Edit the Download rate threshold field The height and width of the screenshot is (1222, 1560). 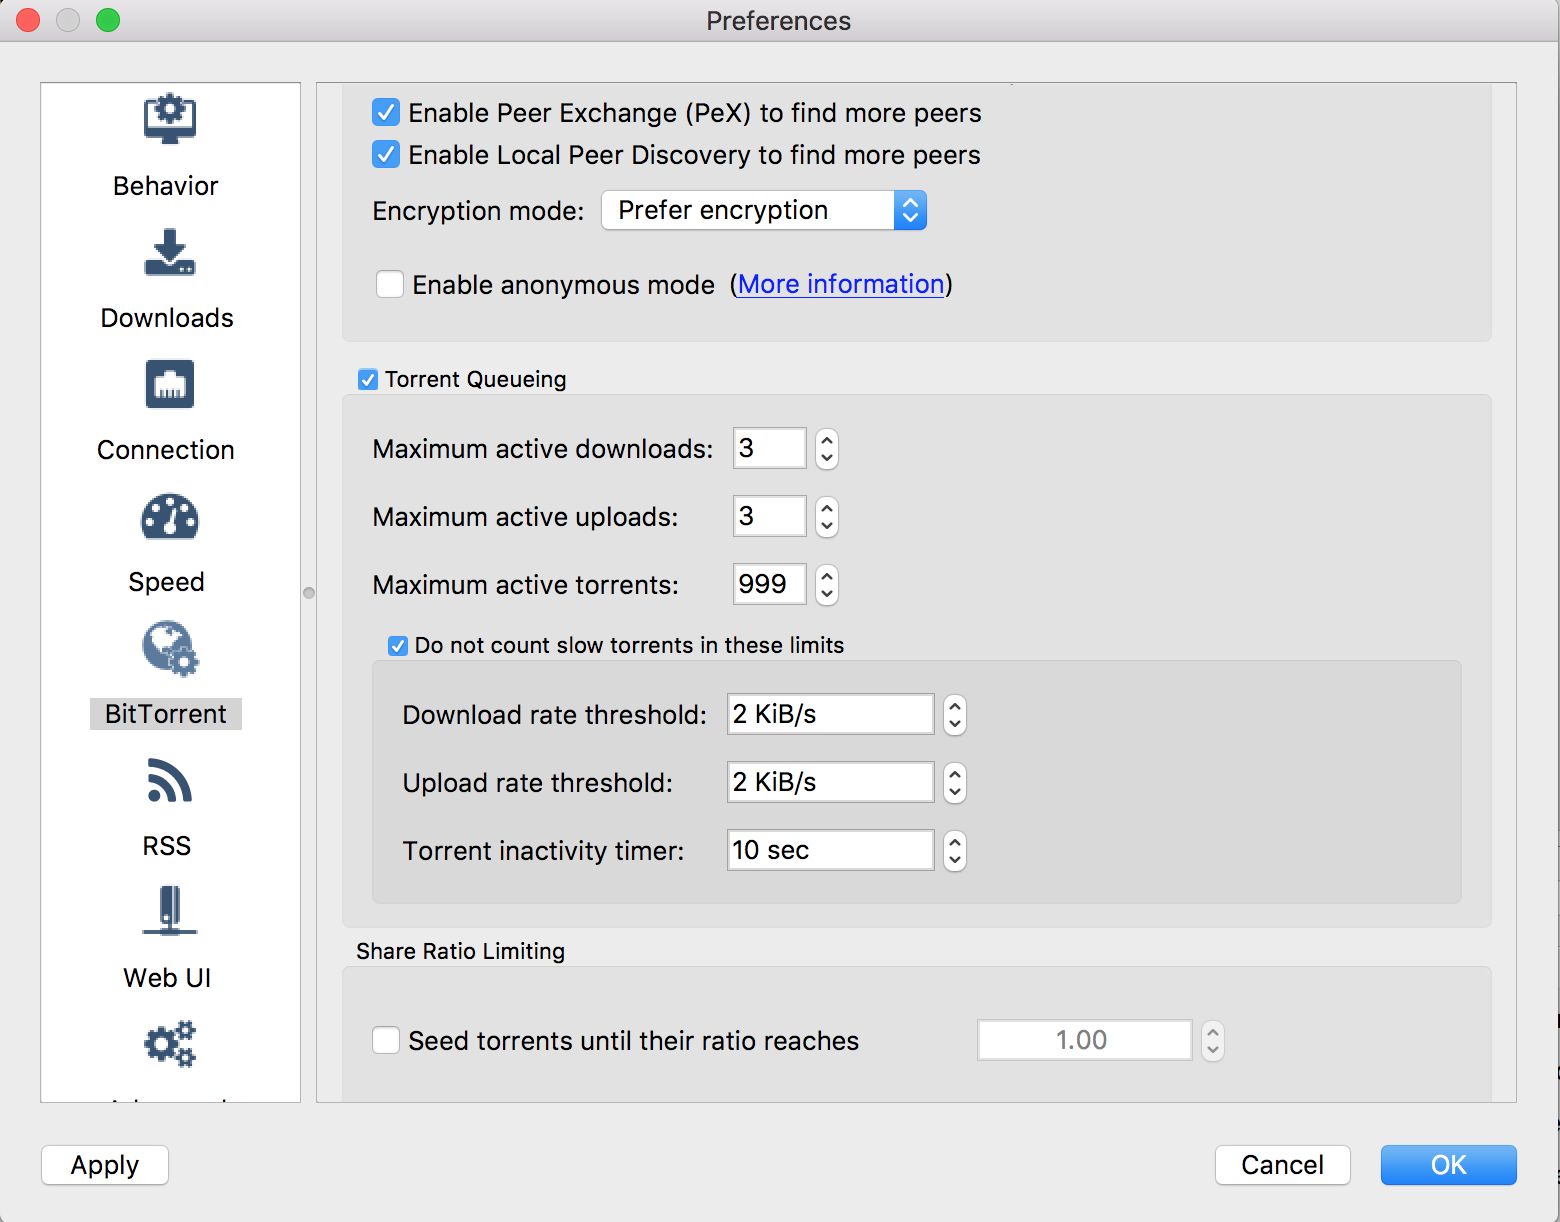(x=830, y=714)
